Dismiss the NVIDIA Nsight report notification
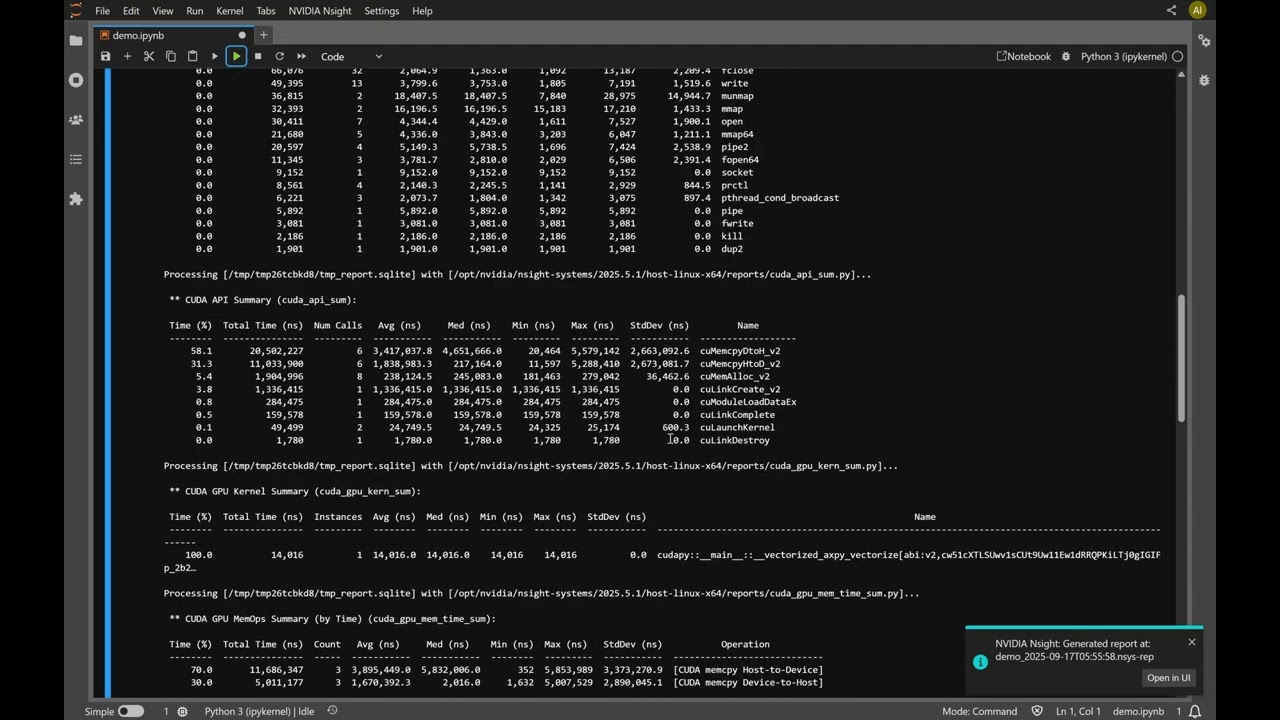Image resolution: width=1280 pixels, height=720 pixels. tap(1191, 642)
